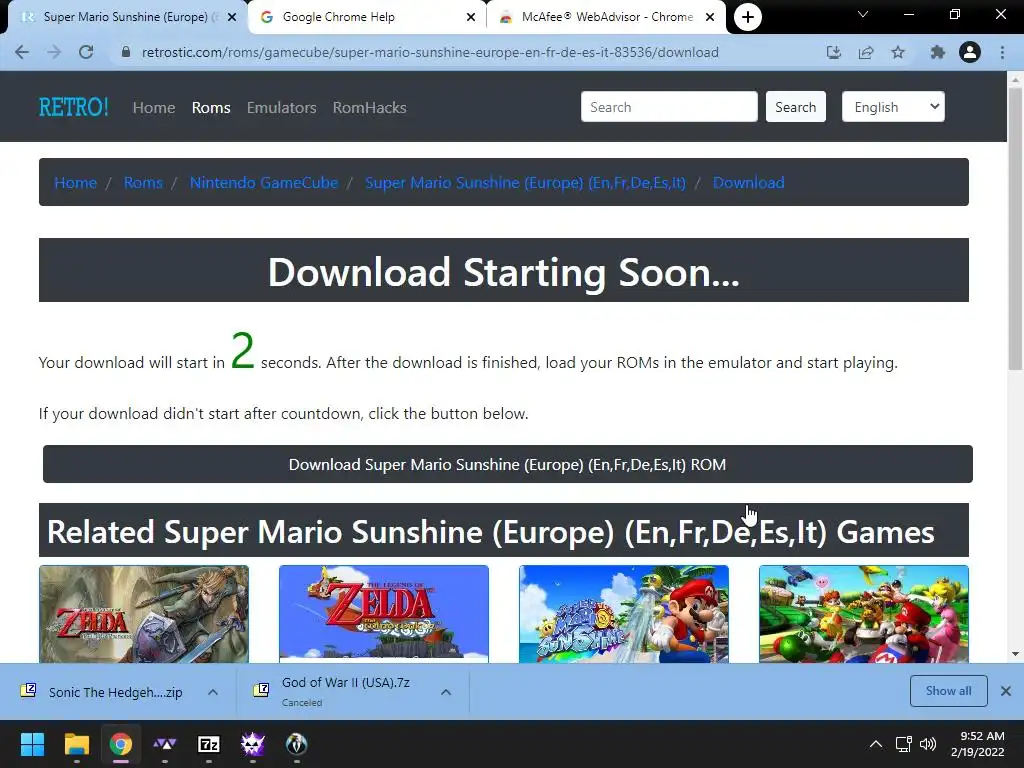The width and height of the screenshot is (1024, 768).
Task: Click the Nintendo GameCube breadcrumb link
Action: click(x=264, y=183)
